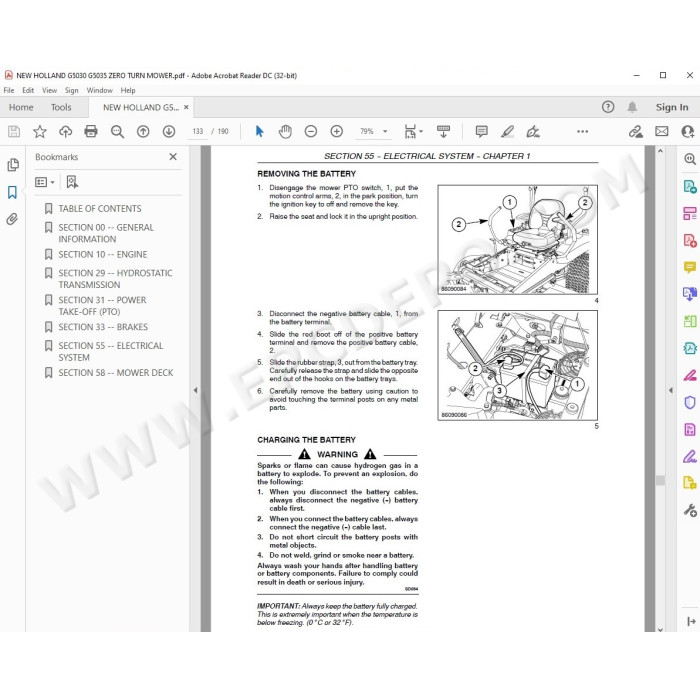Activate the hand pan tool
Screen dimensions: 700x700
(285, 131)
